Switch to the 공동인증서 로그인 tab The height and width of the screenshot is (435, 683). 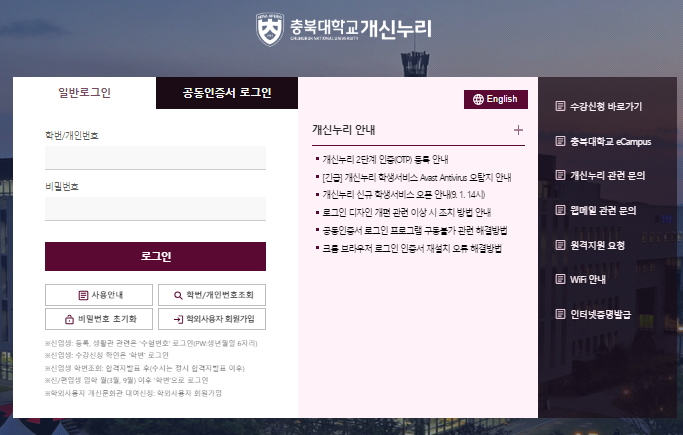coord(227,93)
